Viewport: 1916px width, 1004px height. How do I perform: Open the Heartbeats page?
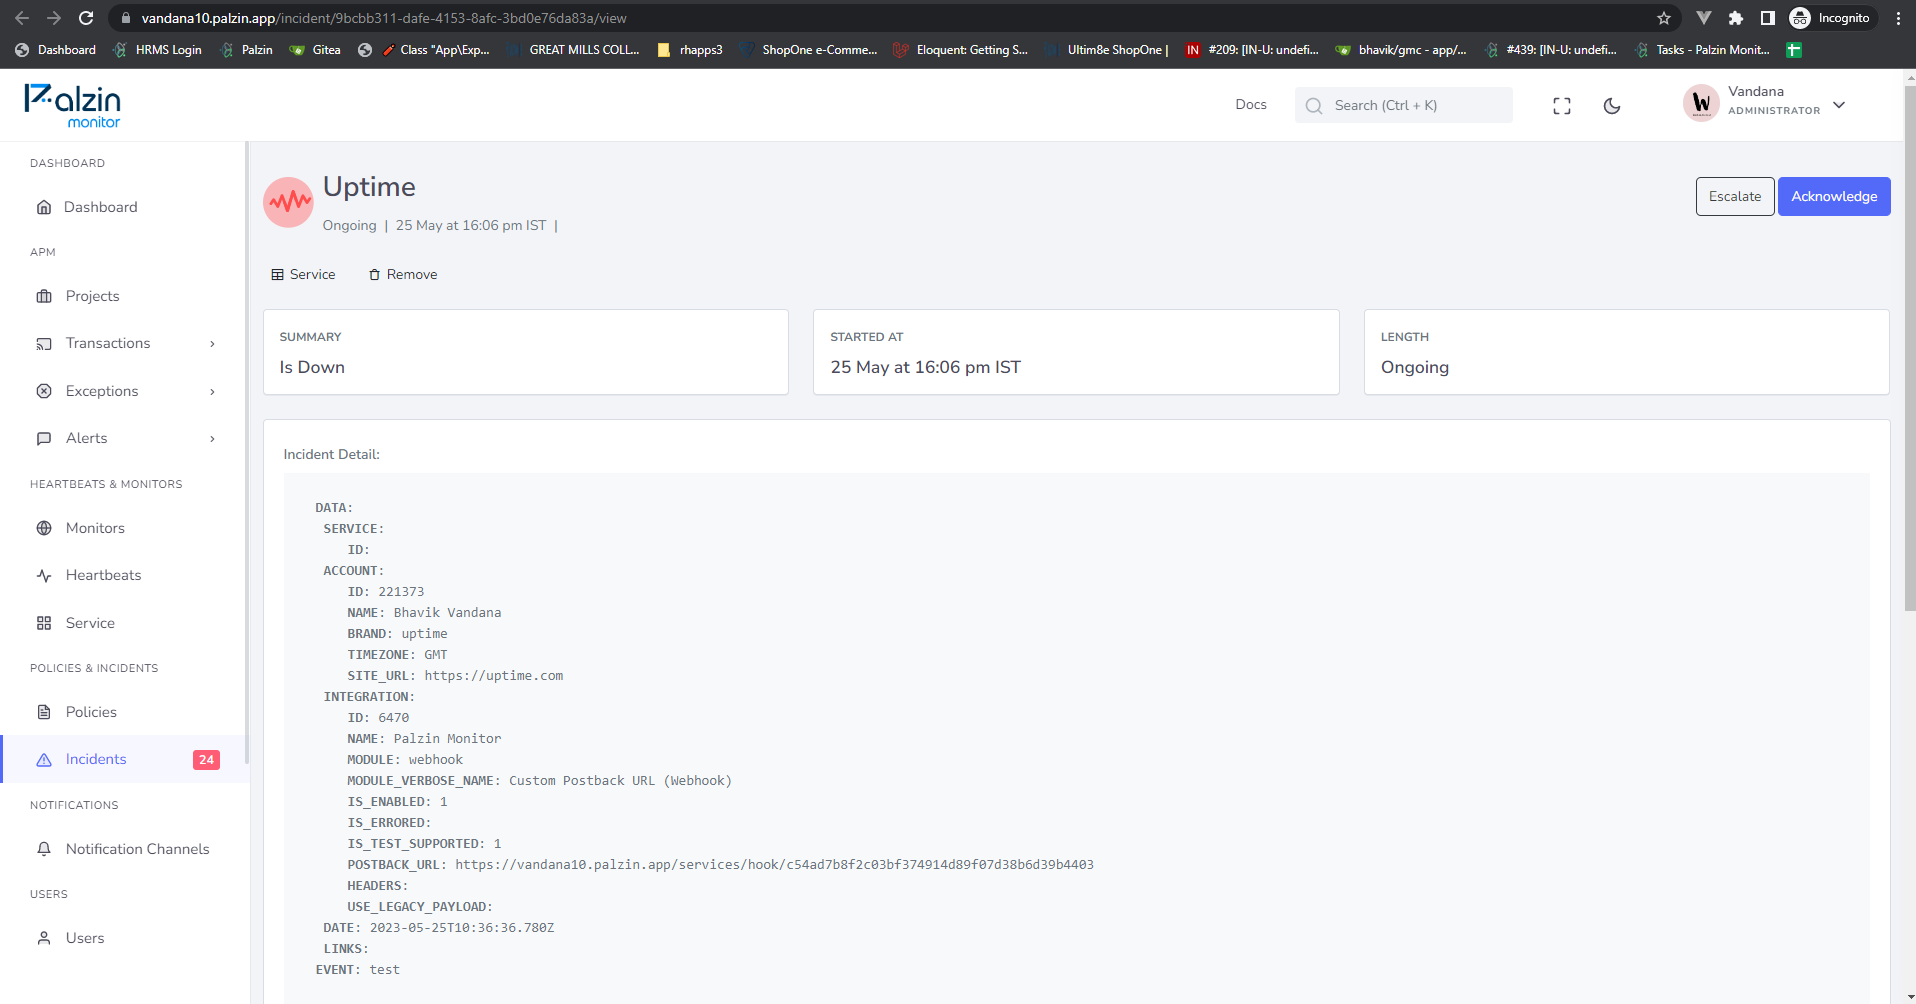(x=103, y=575)
